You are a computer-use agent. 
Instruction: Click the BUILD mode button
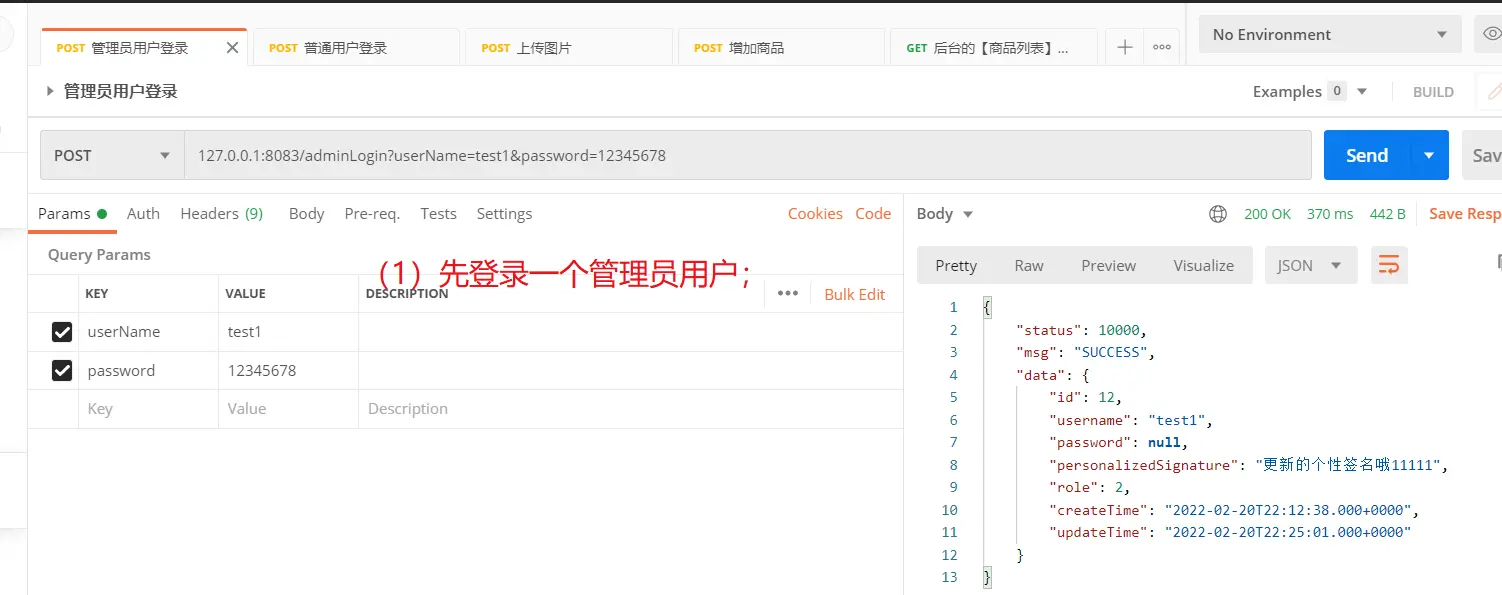[1433, 92]
